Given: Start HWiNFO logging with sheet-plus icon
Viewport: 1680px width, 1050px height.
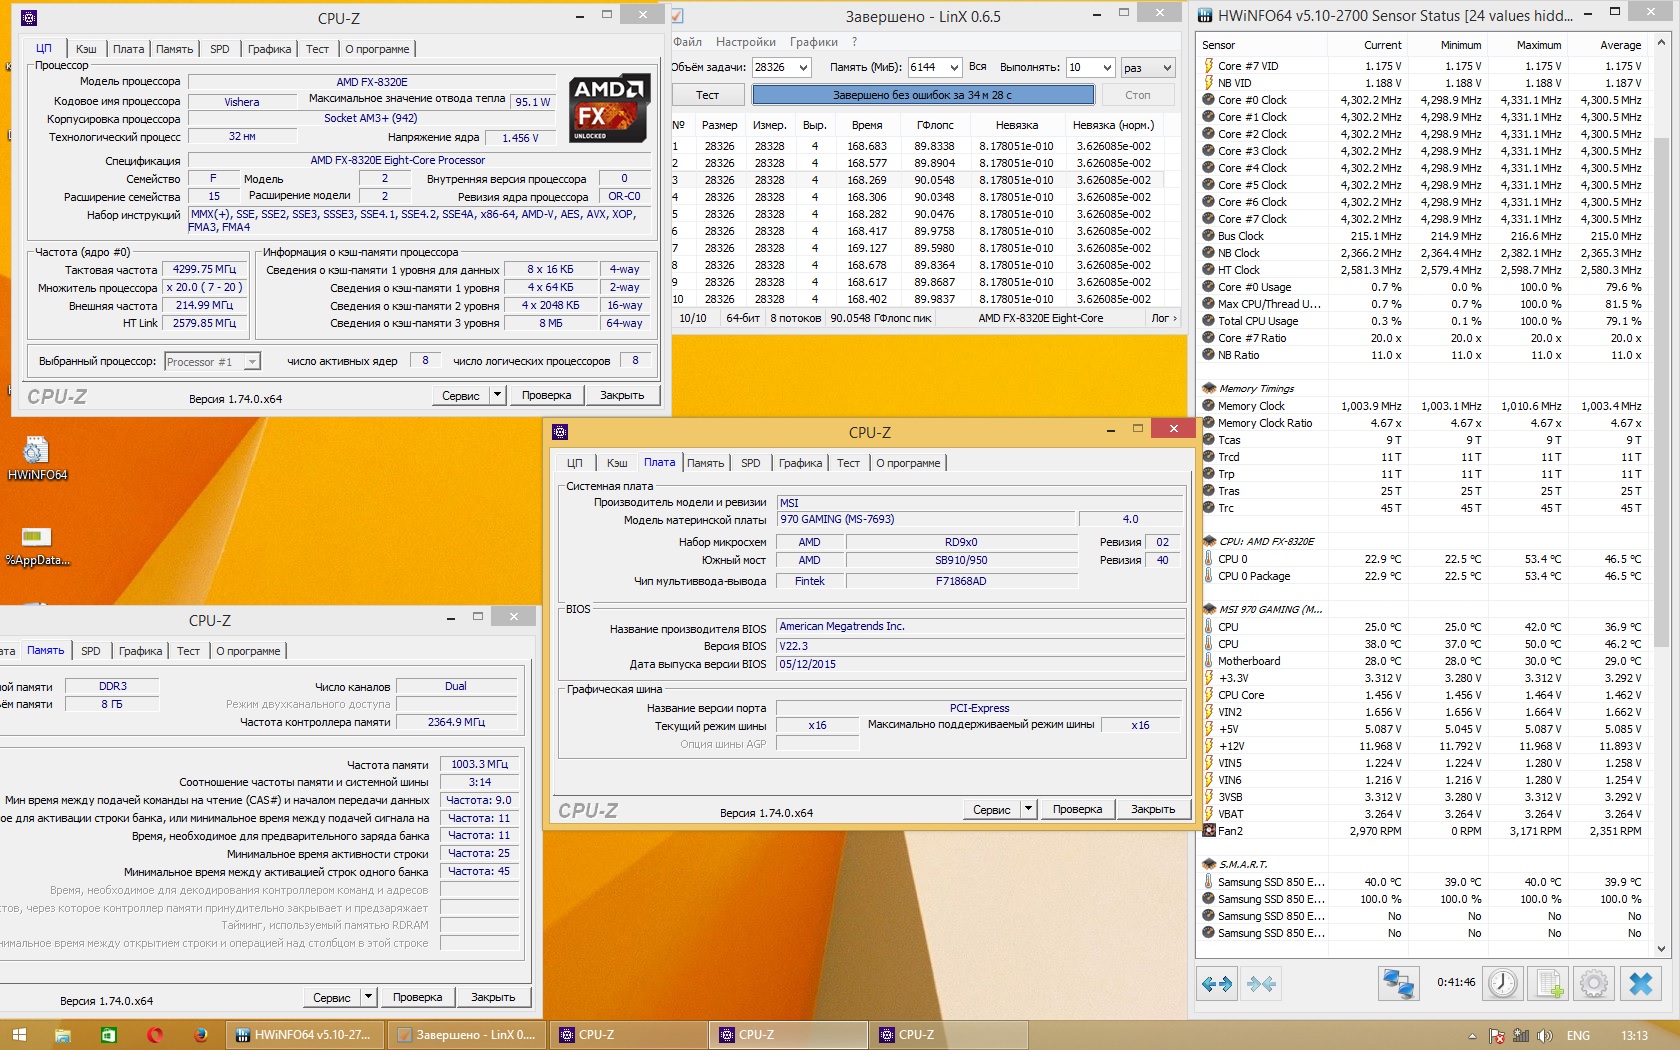Looking at the screenshot, I should click(1549, 984).
